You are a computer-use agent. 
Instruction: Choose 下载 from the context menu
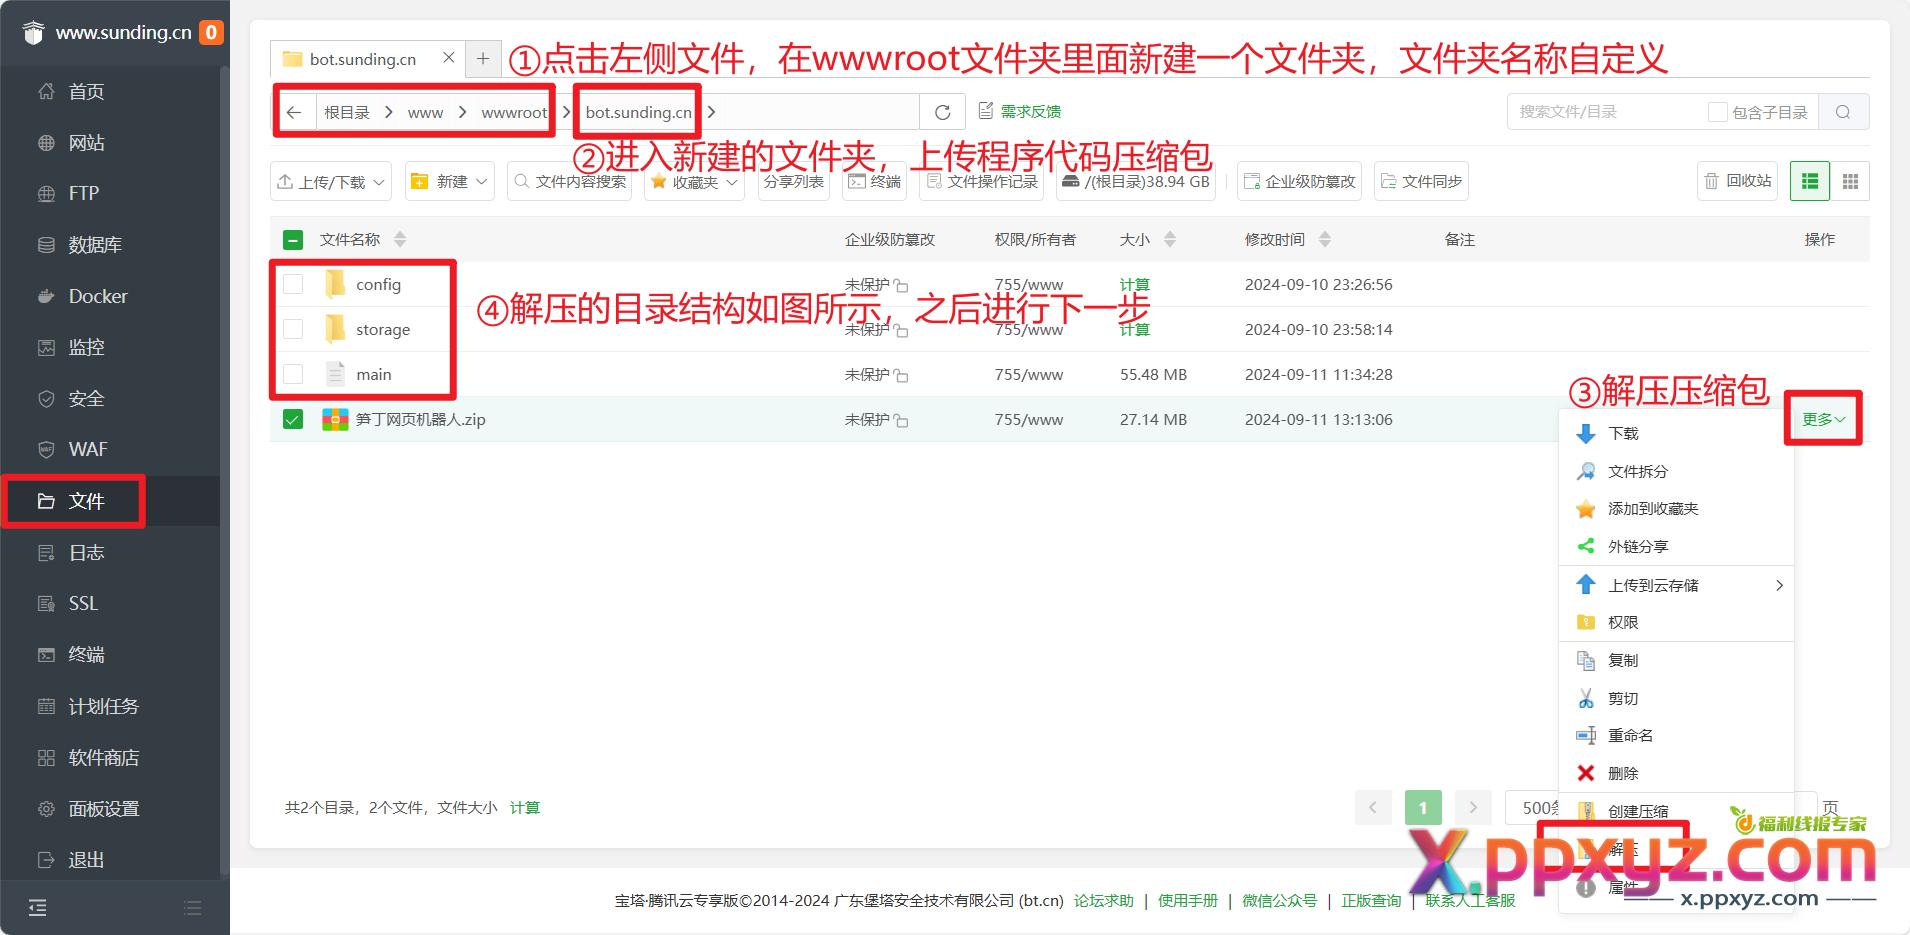(1676, 433)
